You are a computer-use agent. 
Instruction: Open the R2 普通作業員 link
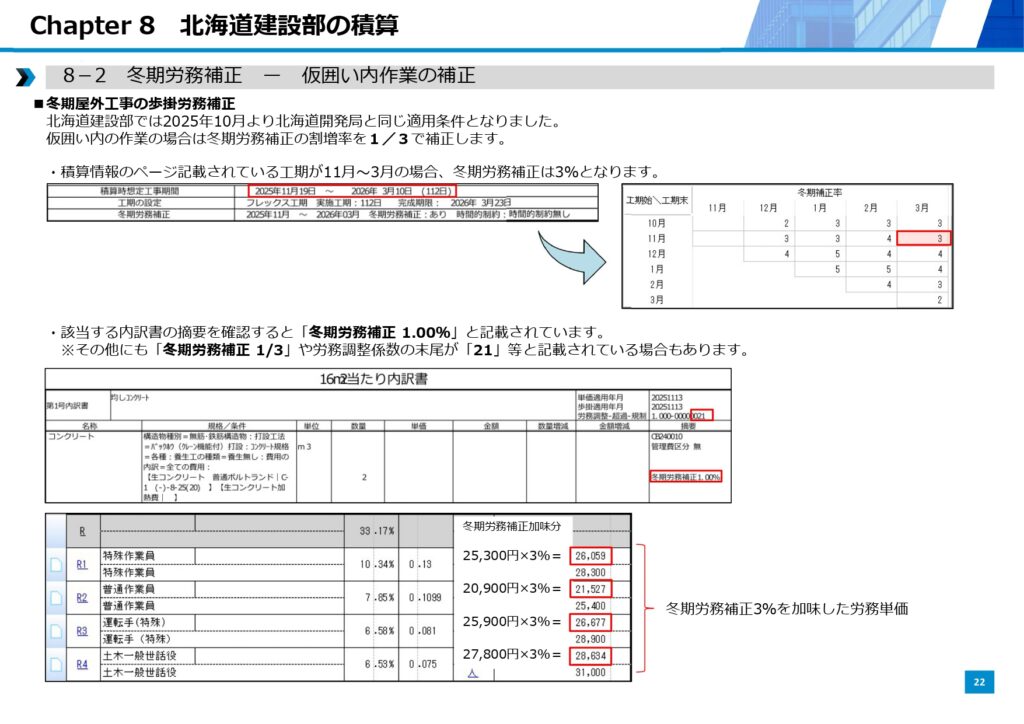tap(83, 598)
